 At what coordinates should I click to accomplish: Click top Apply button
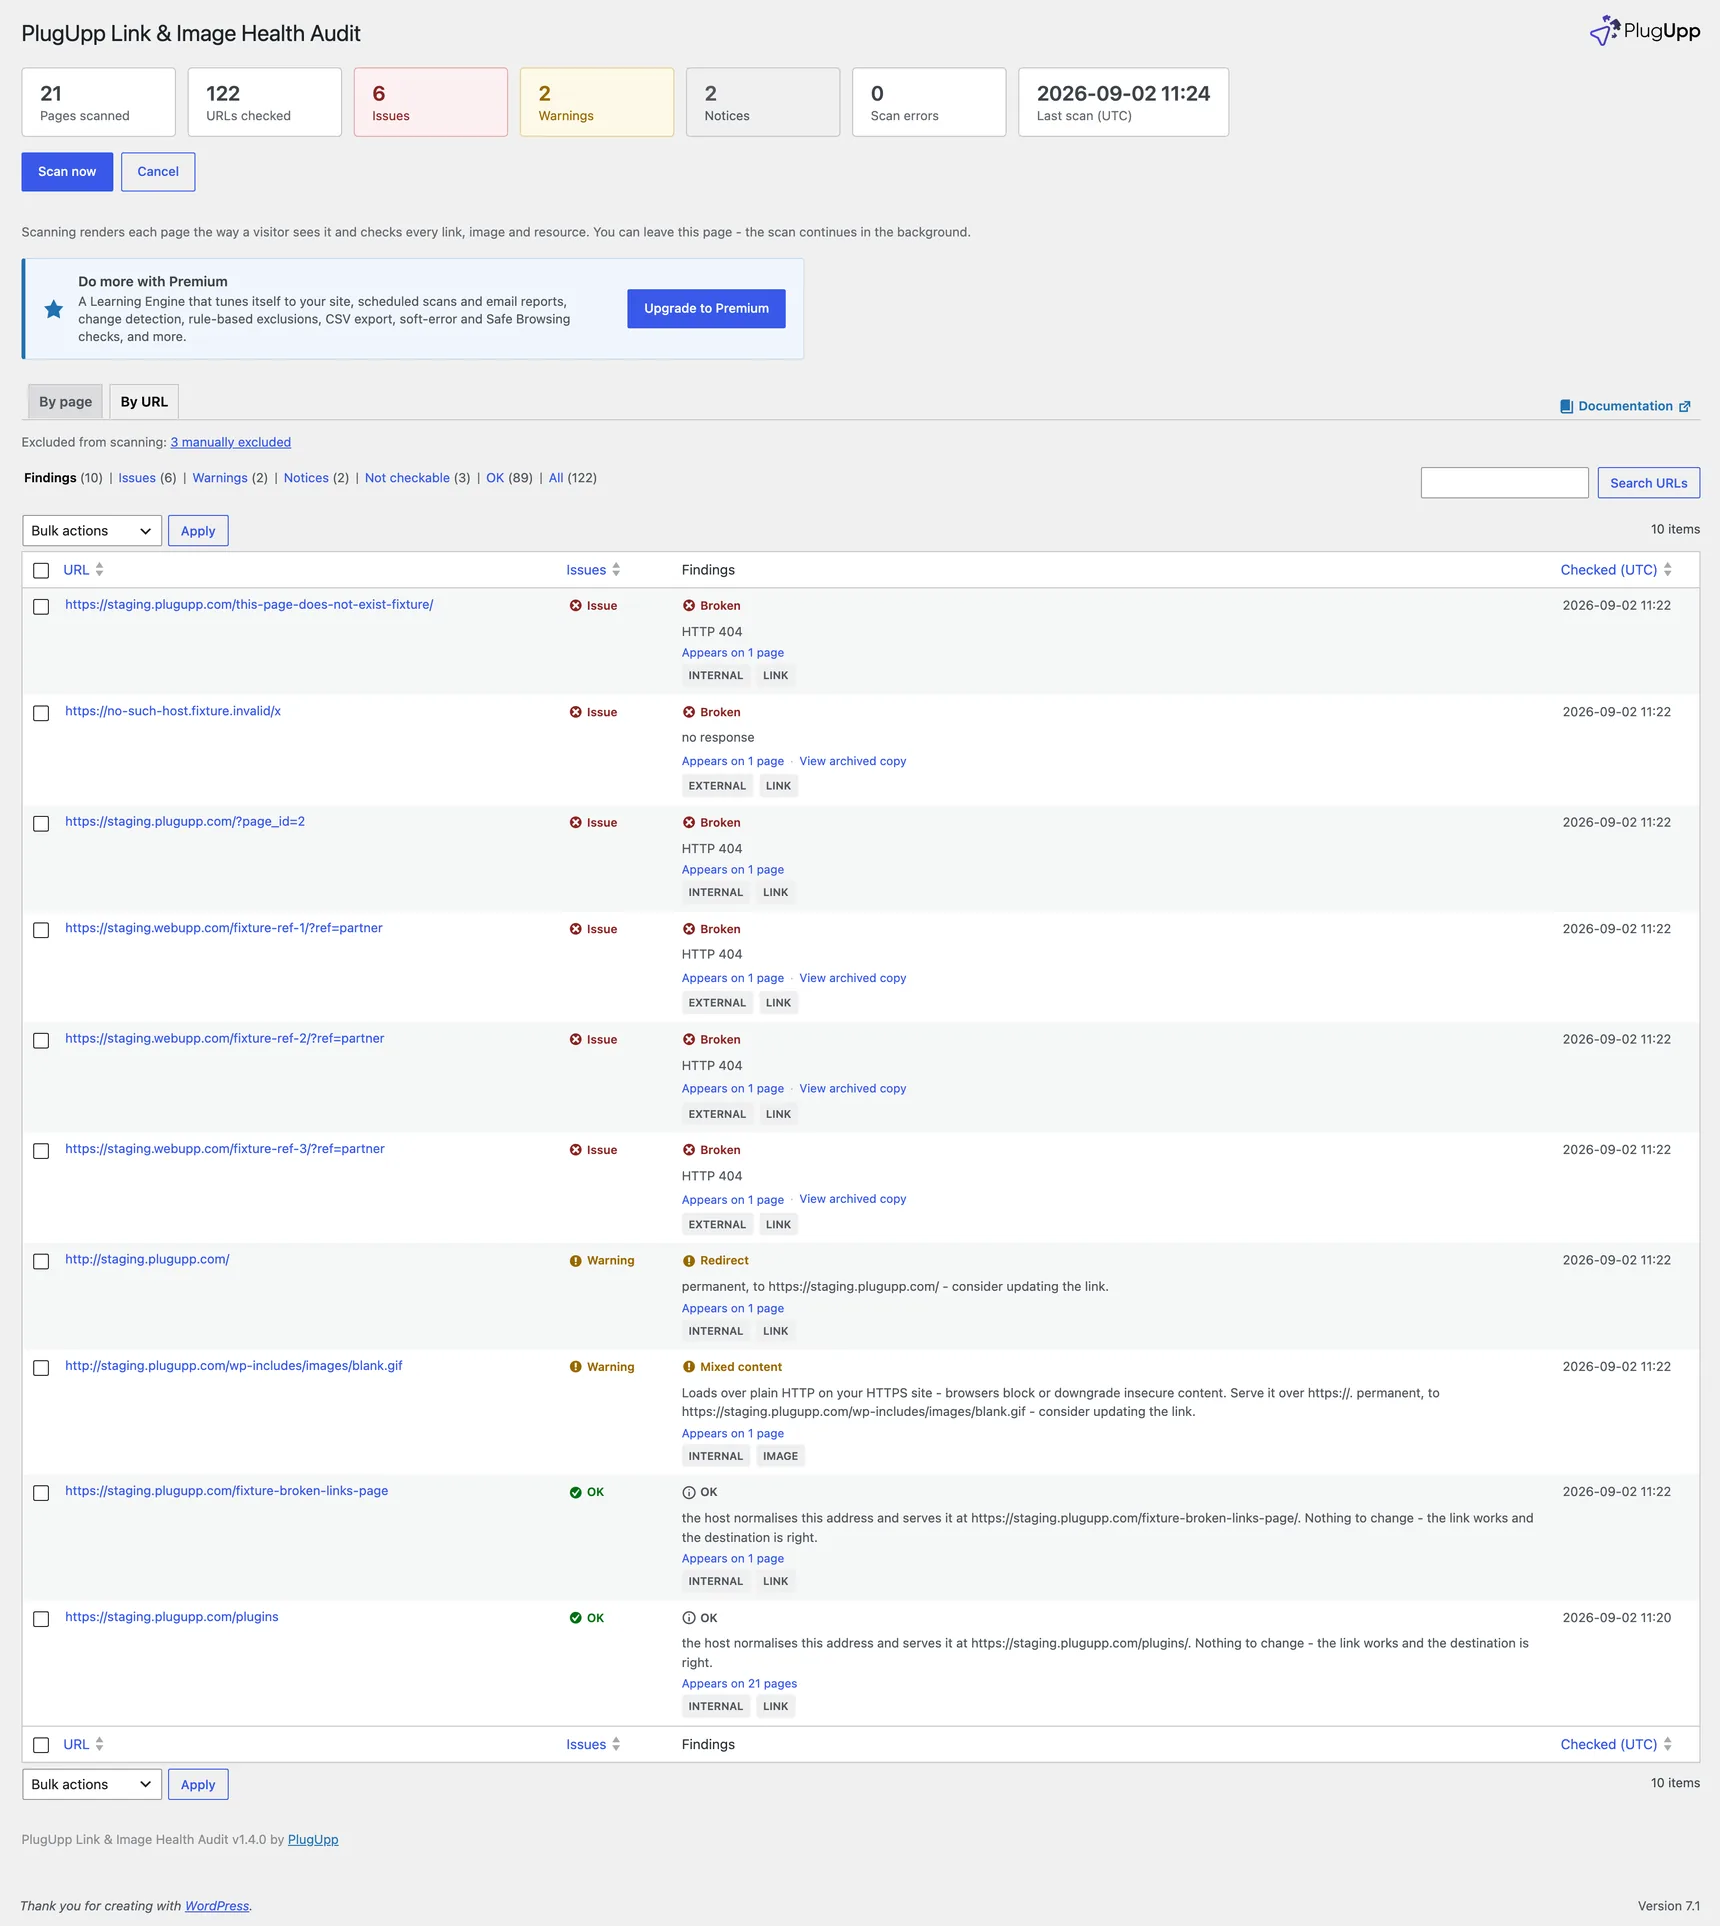pyautogui.click(x=198, y=531)
